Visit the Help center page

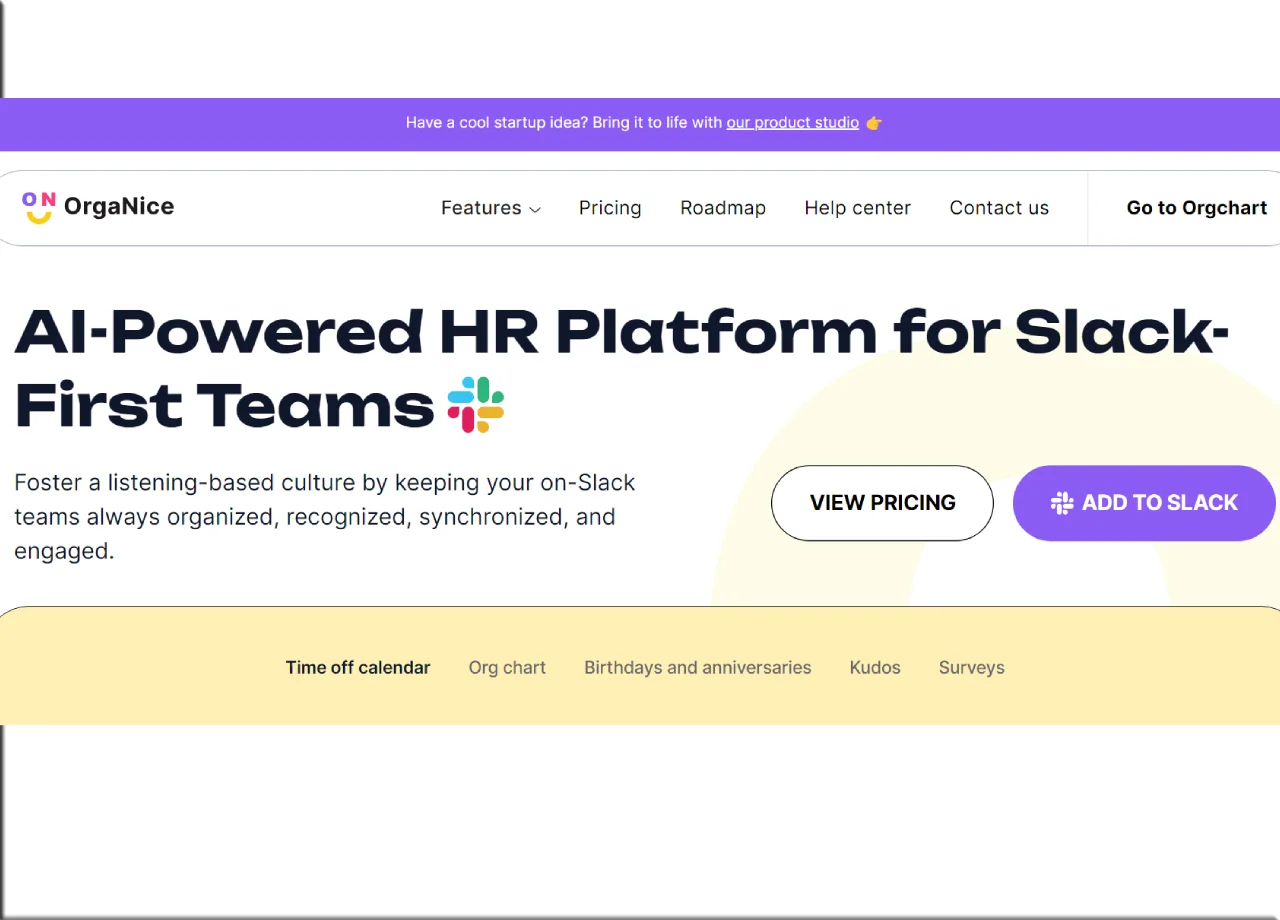tap(857, 208)
